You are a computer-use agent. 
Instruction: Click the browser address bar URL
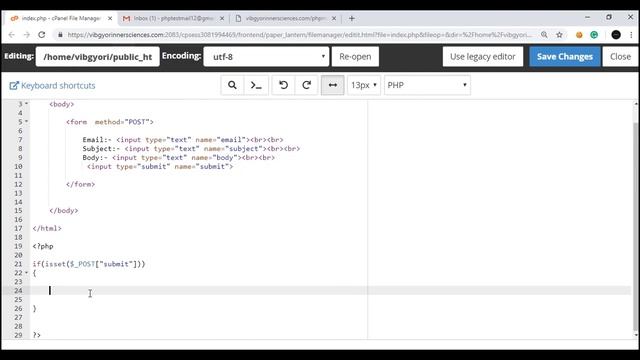pyautogui.click(x=300, y=35)
